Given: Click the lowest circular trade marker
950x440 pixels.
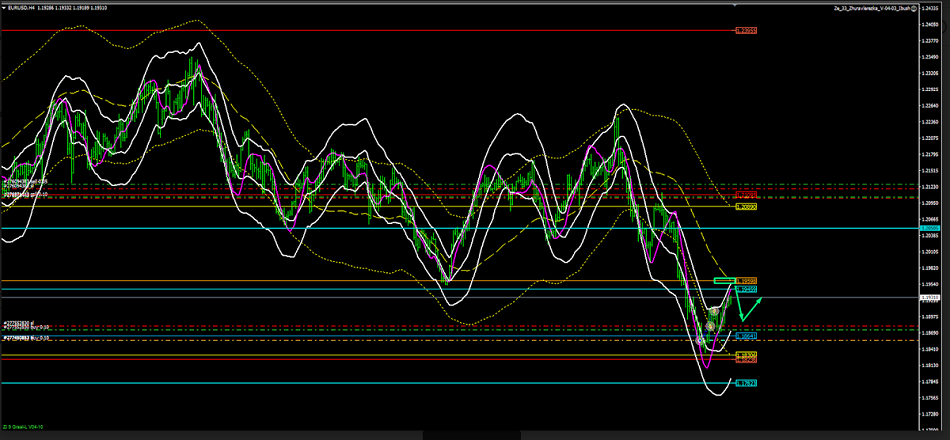Looking at the screenshot, I should pyautogui.click(x=700, y=341).
